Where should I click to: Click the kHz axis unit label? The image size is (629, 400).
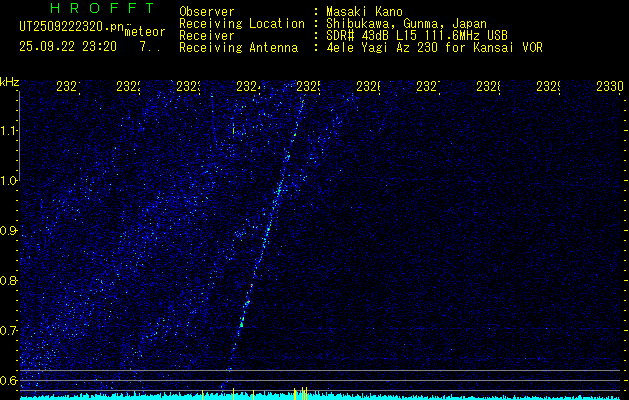[x=9, y=82]
